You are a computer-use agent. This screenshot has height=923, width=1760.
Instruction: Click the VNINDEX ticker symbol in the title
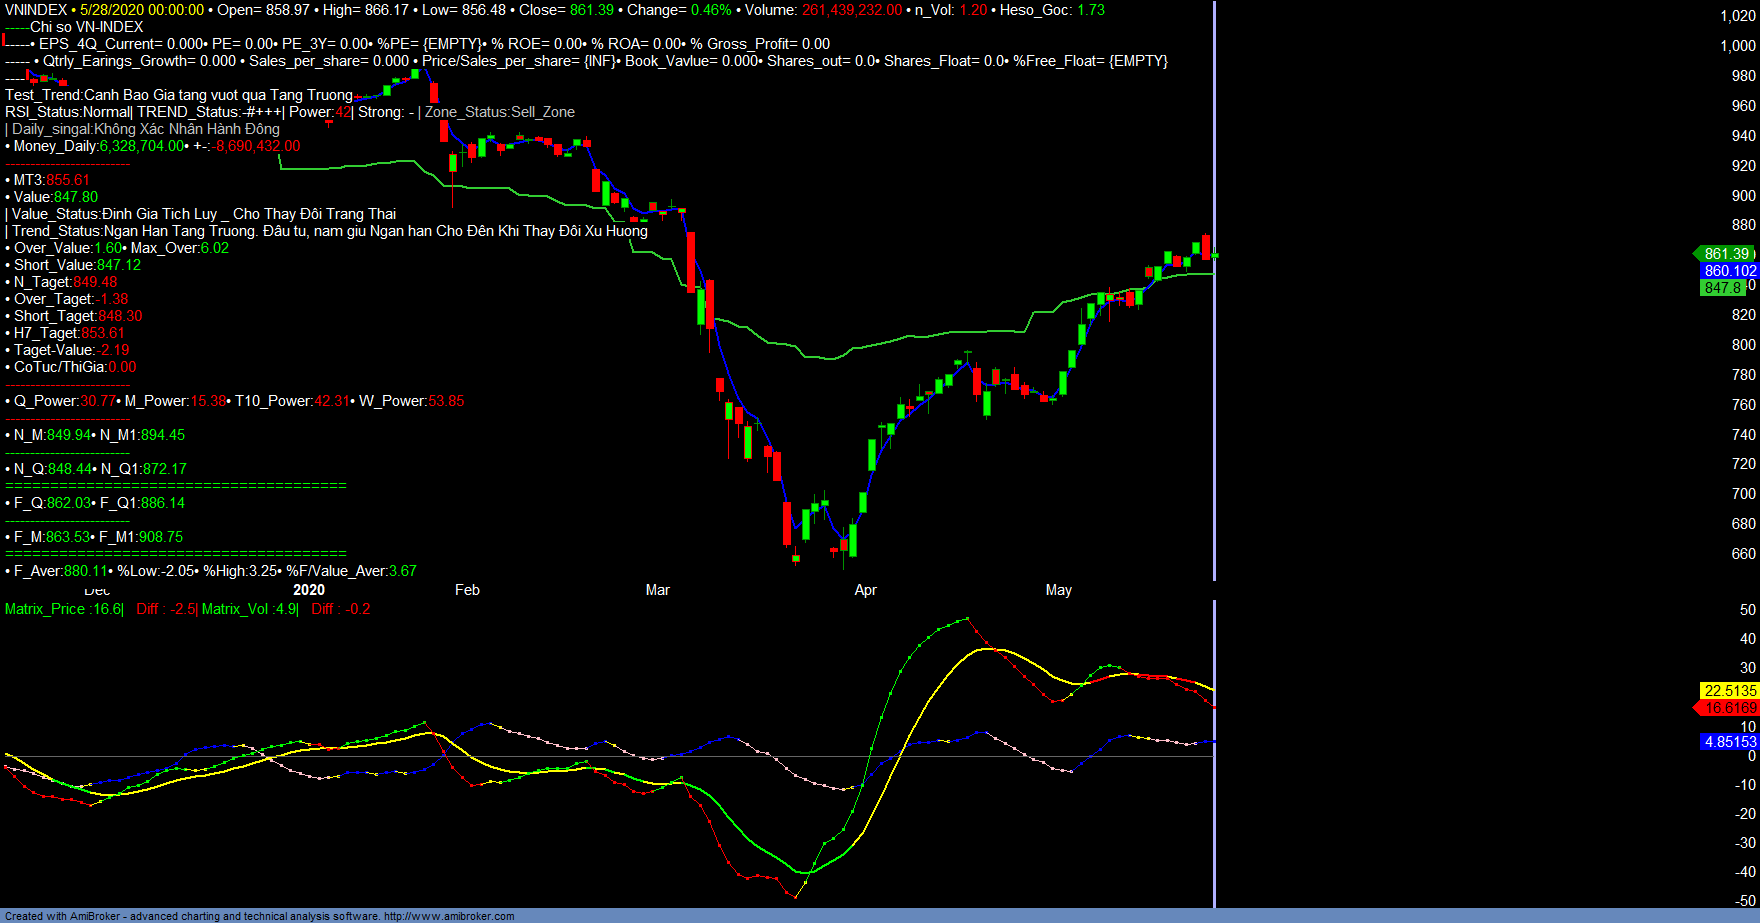[x=36, y=10]
